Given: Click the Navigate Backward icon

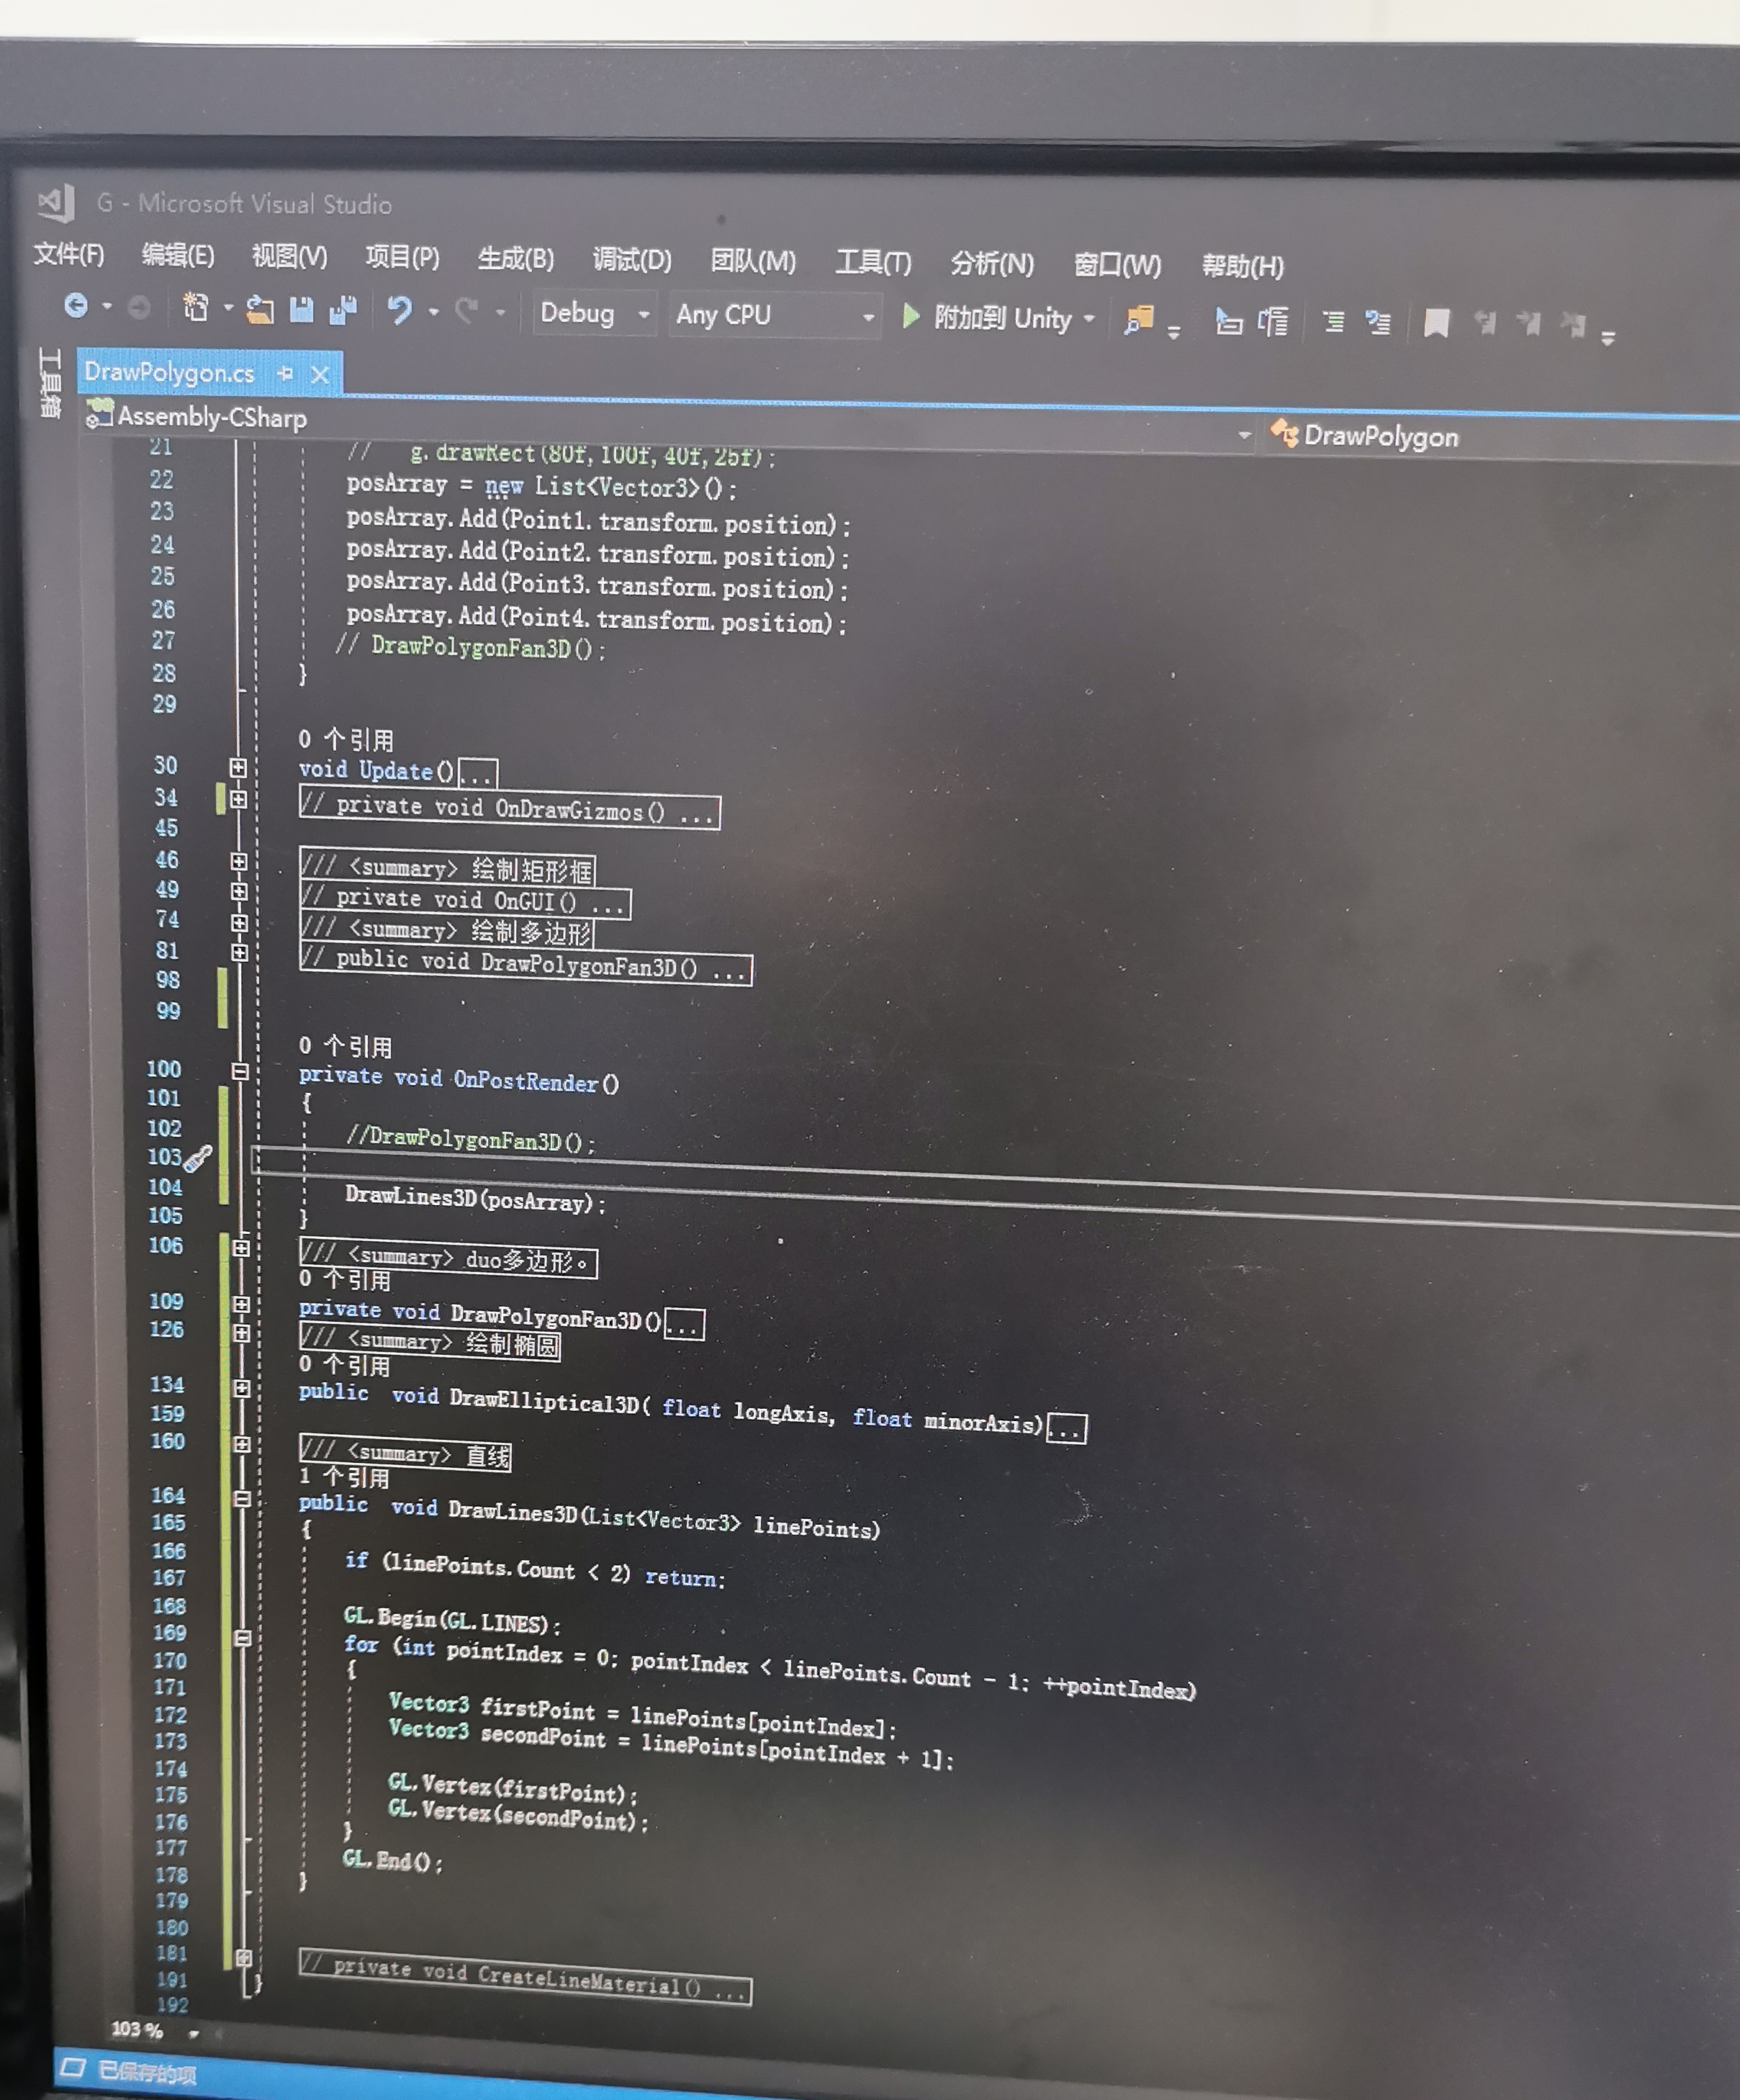Looking at the screenshot, I should point(76,306).
